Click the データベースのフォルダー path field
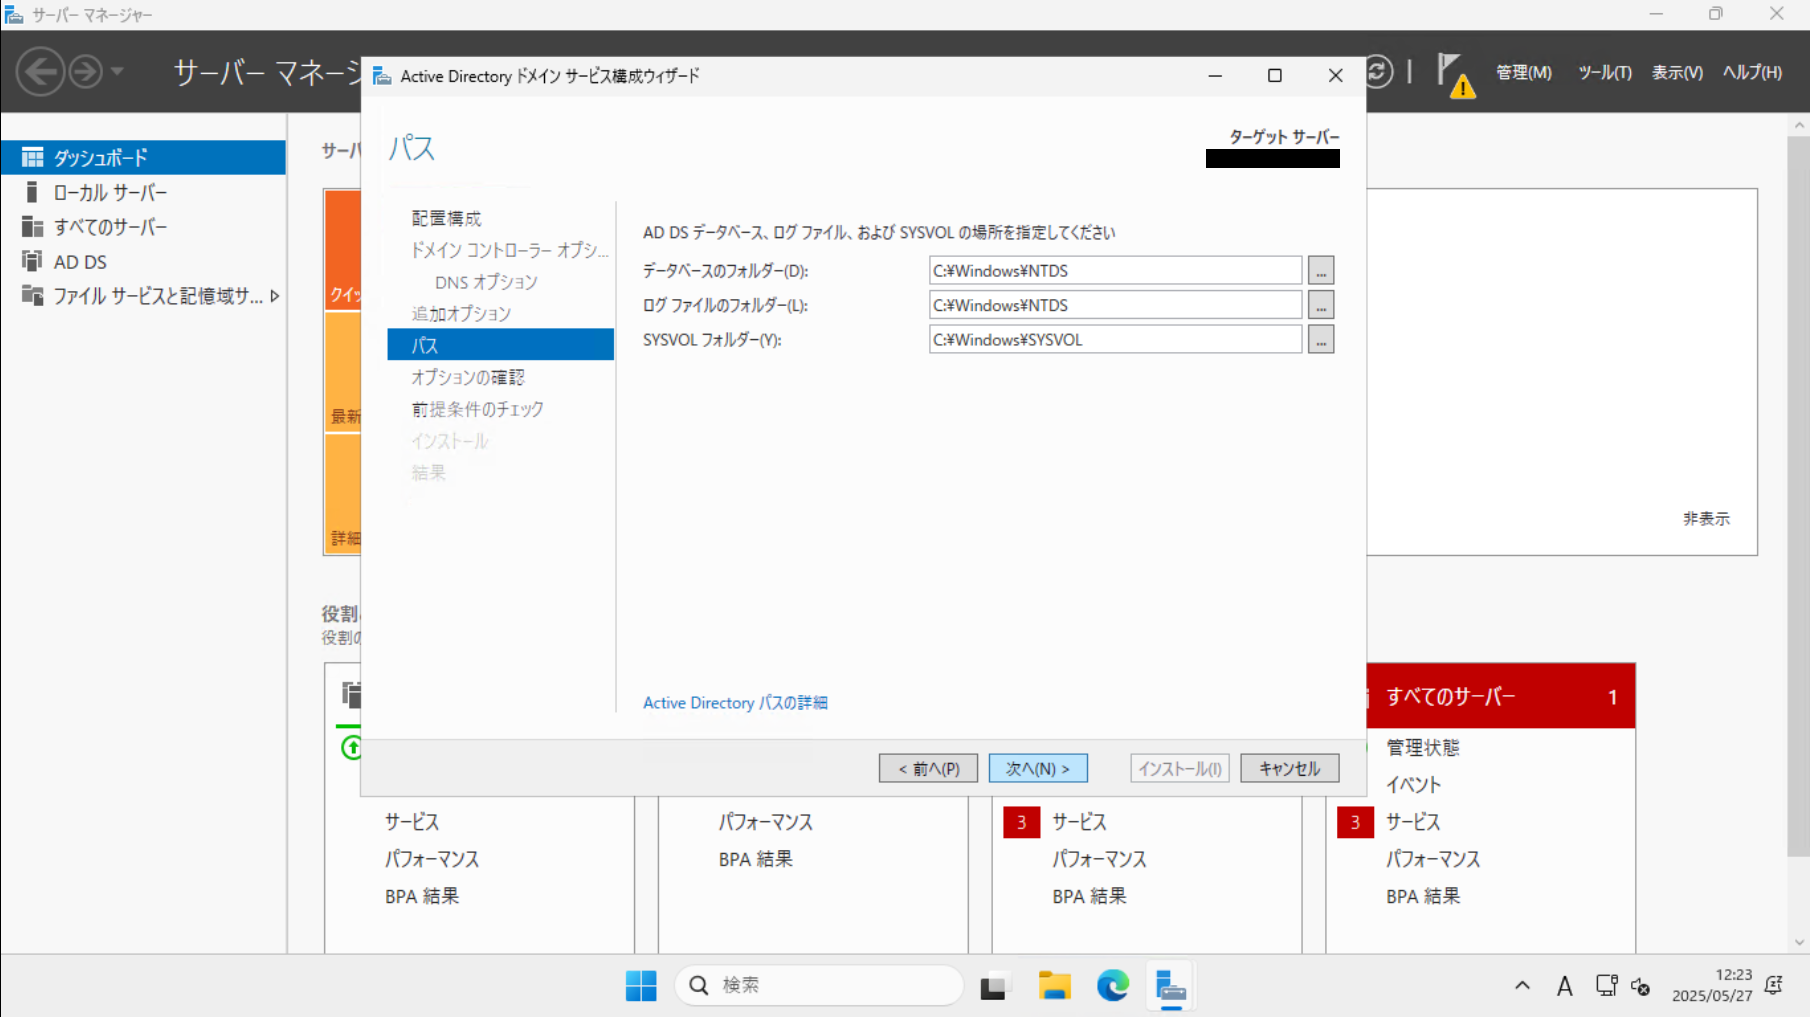 point(1115,271)
